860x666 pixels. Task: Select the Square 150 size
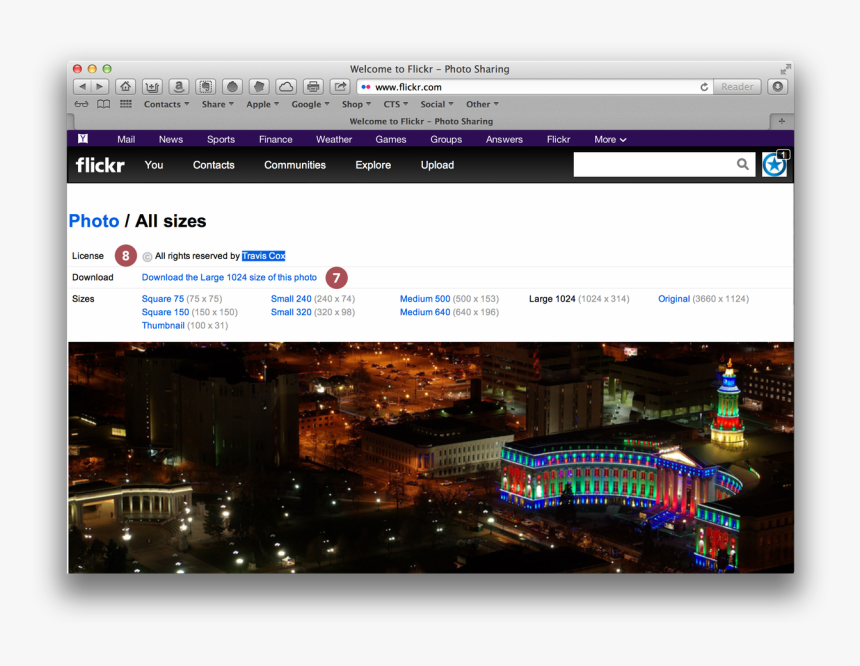(165, 312)
